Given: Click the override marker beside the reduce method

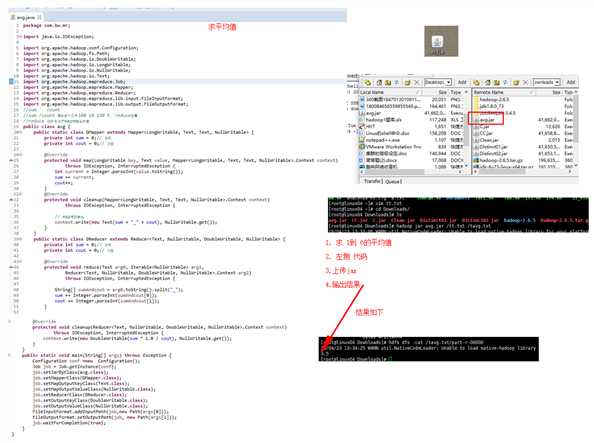Looking at the screenshot, I should pos(11,267).
